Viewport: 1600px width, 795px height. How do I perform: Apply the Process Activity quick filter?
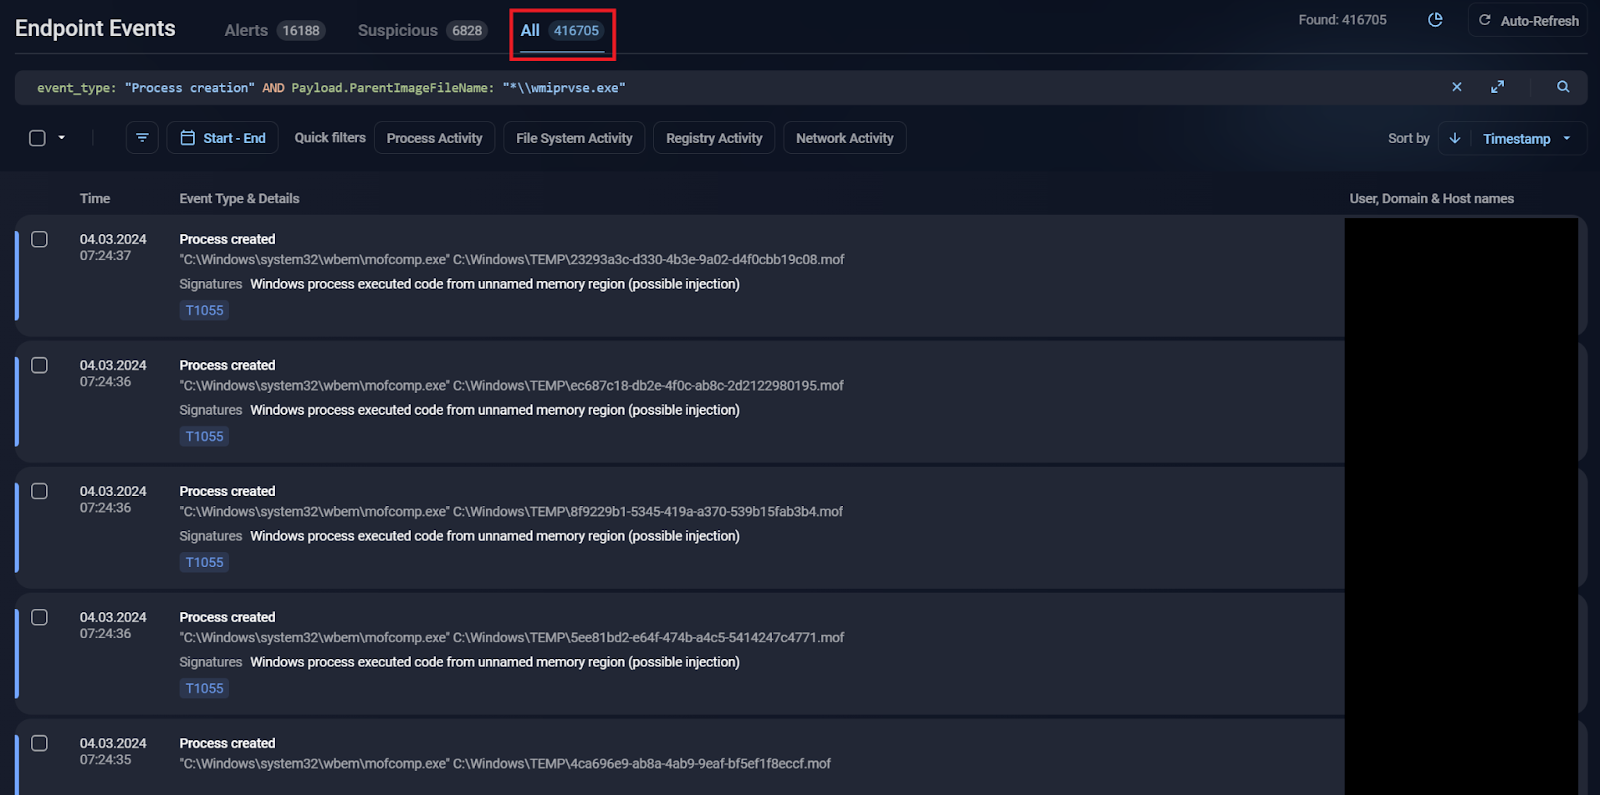[x=434, y=138]
